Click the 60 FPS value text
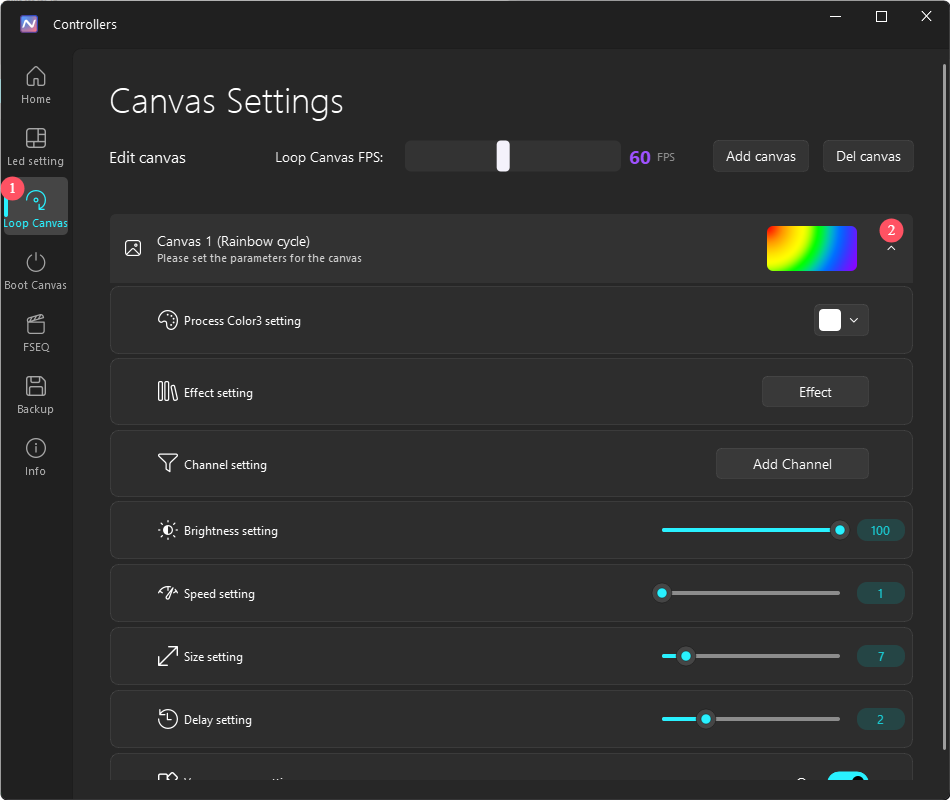950x800 pixels. click(652, 158)
